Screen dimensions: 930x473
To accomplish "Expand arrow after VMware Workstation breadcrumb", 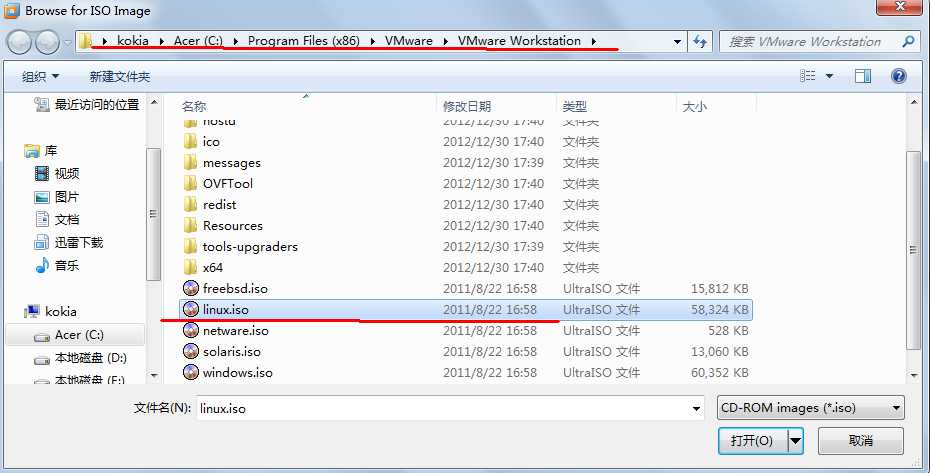I will [x=593, y=41].
